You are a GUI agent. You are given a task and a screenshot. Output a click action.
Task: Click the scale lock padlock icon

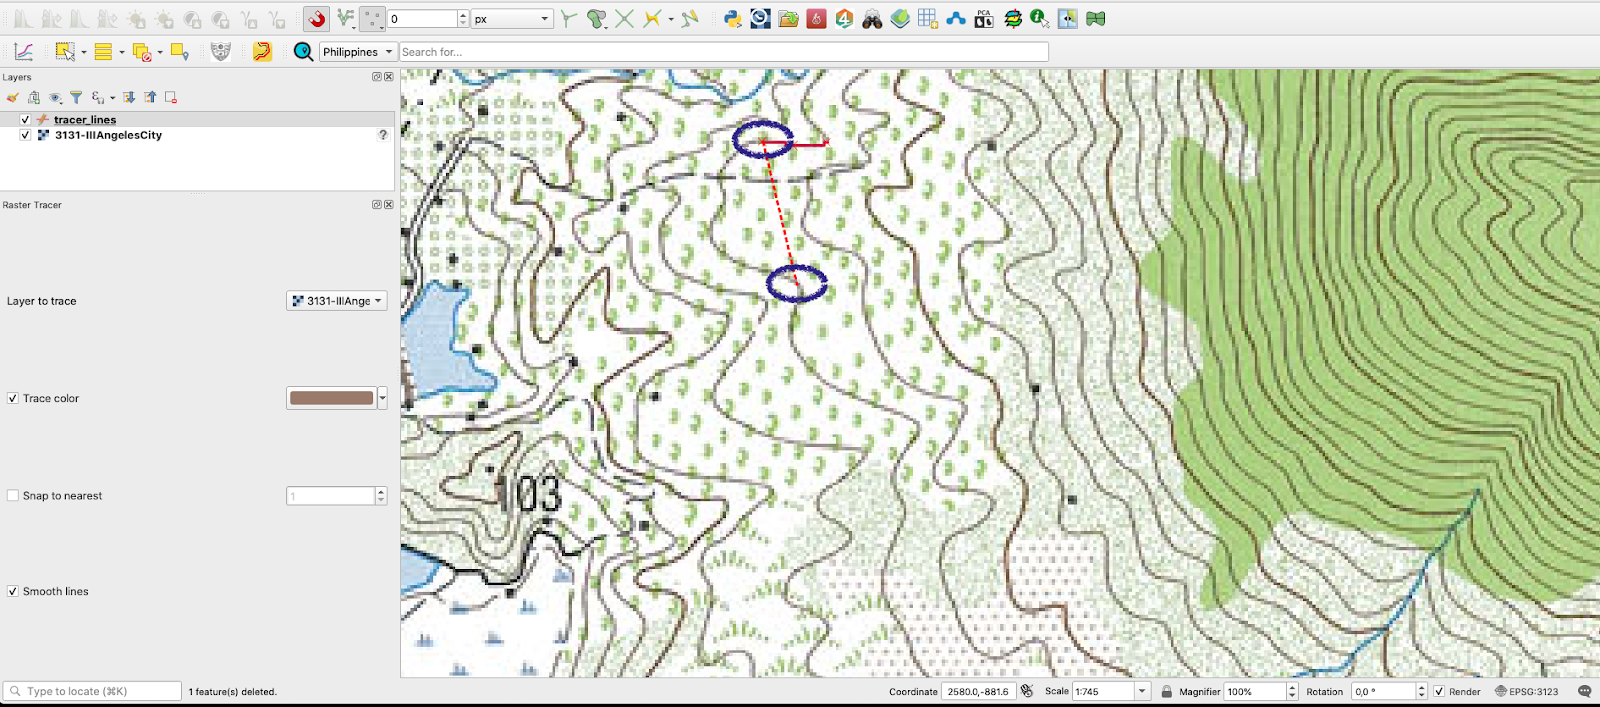1166,692
